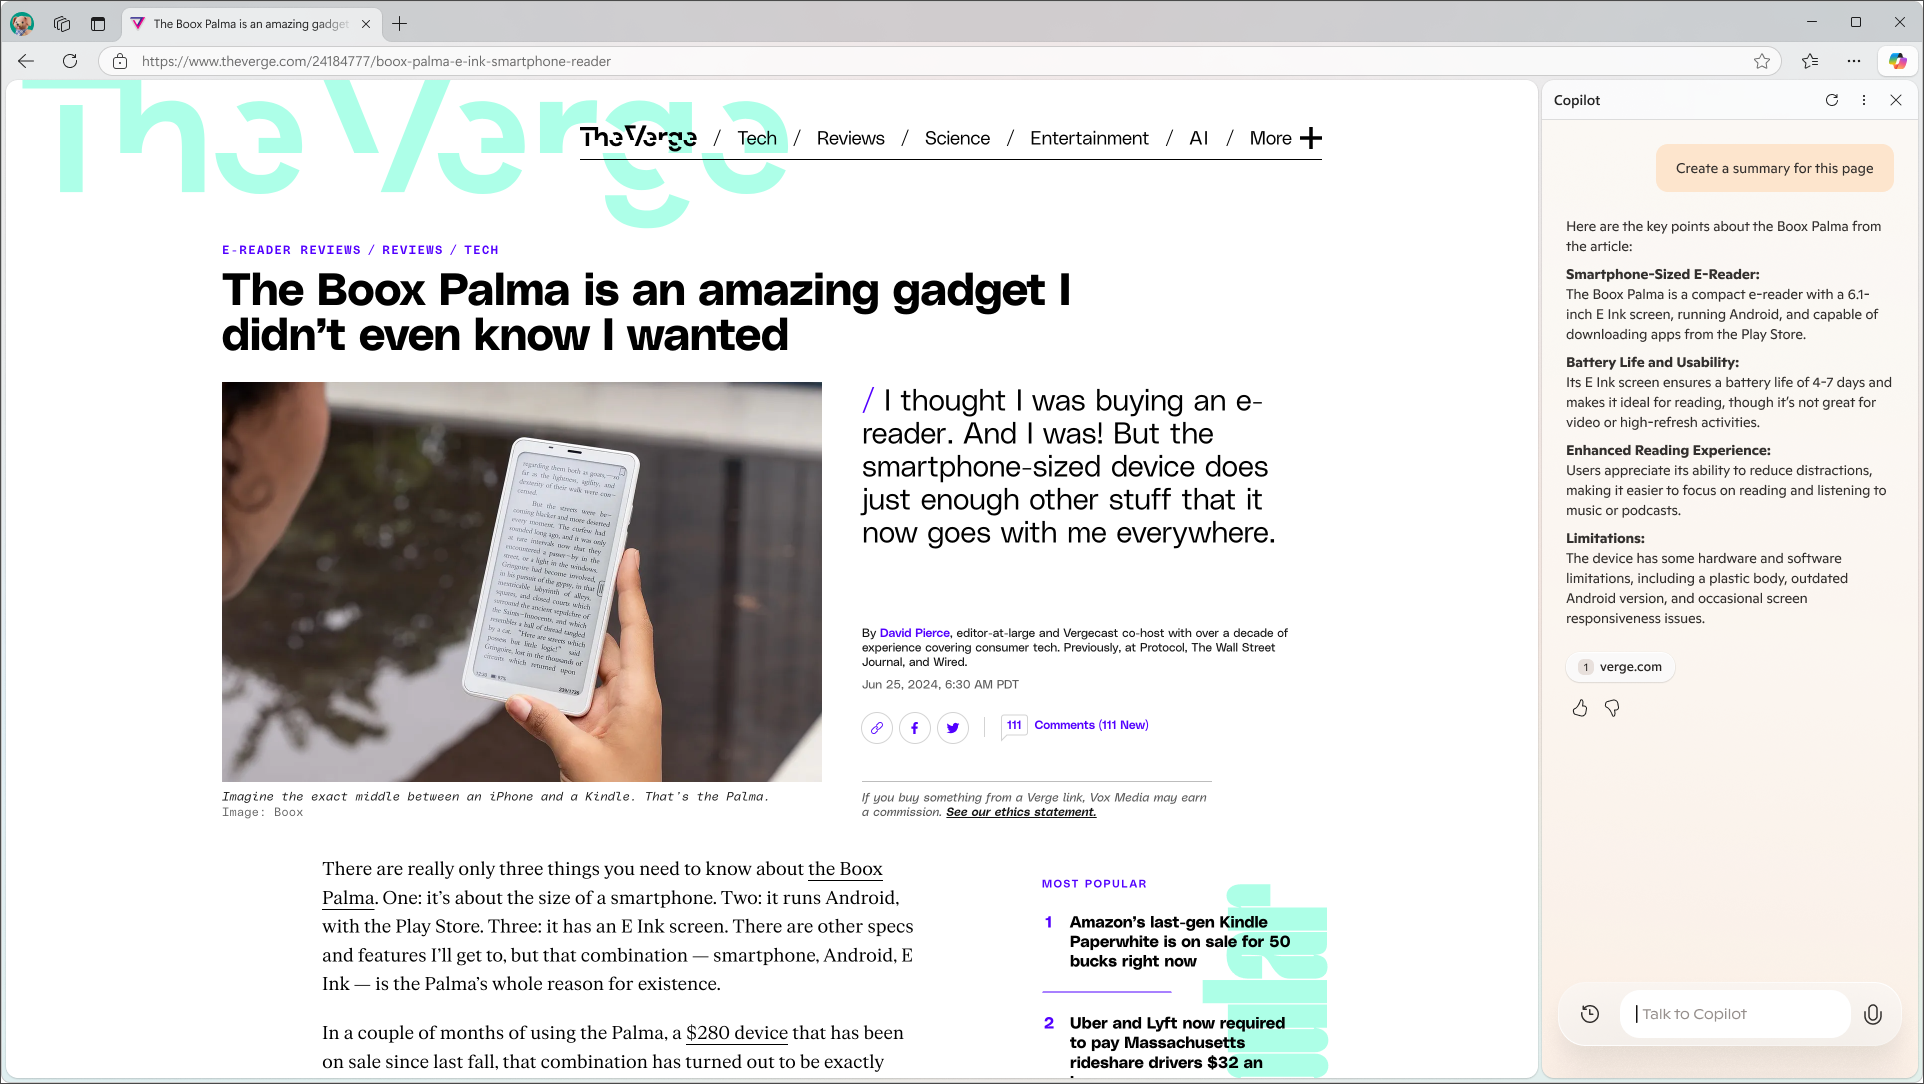Click the browser bookmark star icon
The width and height of the screenshot is (1924, 1084).
1763,61
